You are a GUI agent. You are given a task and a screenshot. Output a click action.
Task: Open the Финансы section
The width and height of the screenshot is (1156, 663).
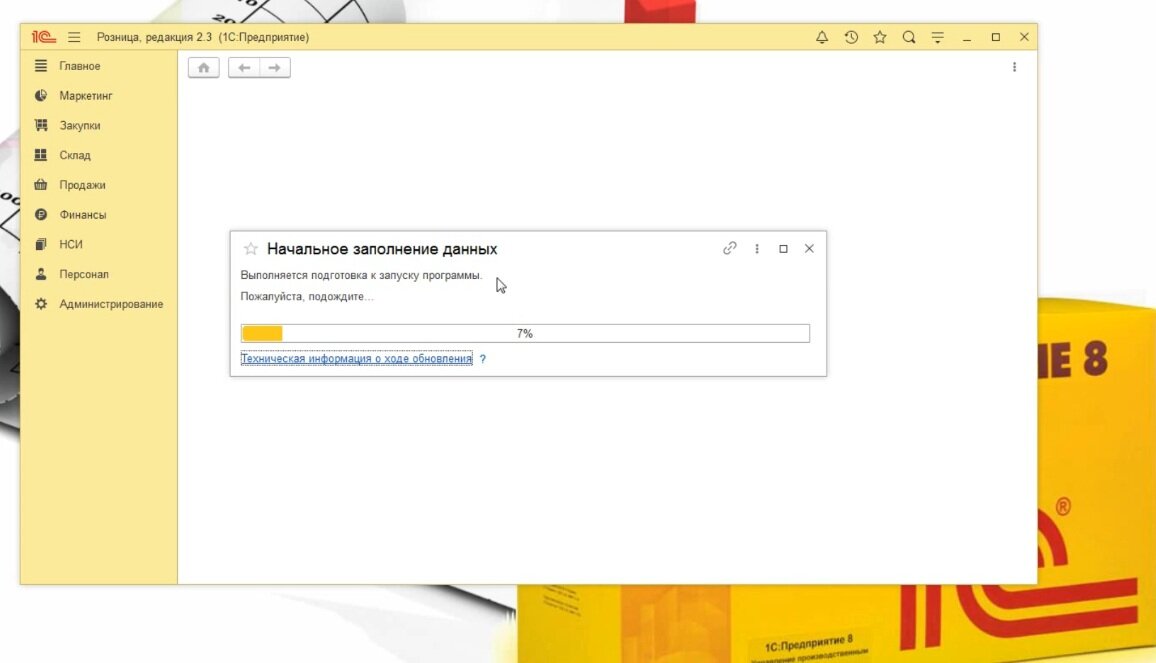83,215
